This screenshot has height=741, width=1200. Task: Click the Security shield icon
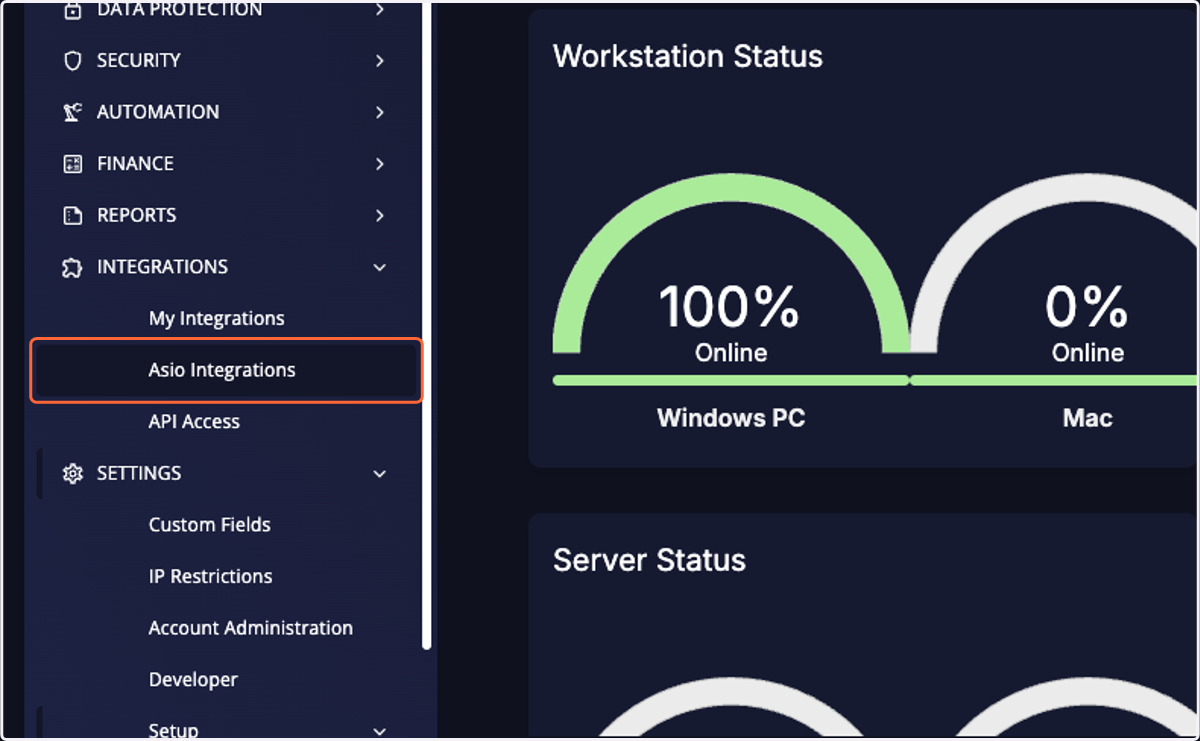tap(72, 61)
